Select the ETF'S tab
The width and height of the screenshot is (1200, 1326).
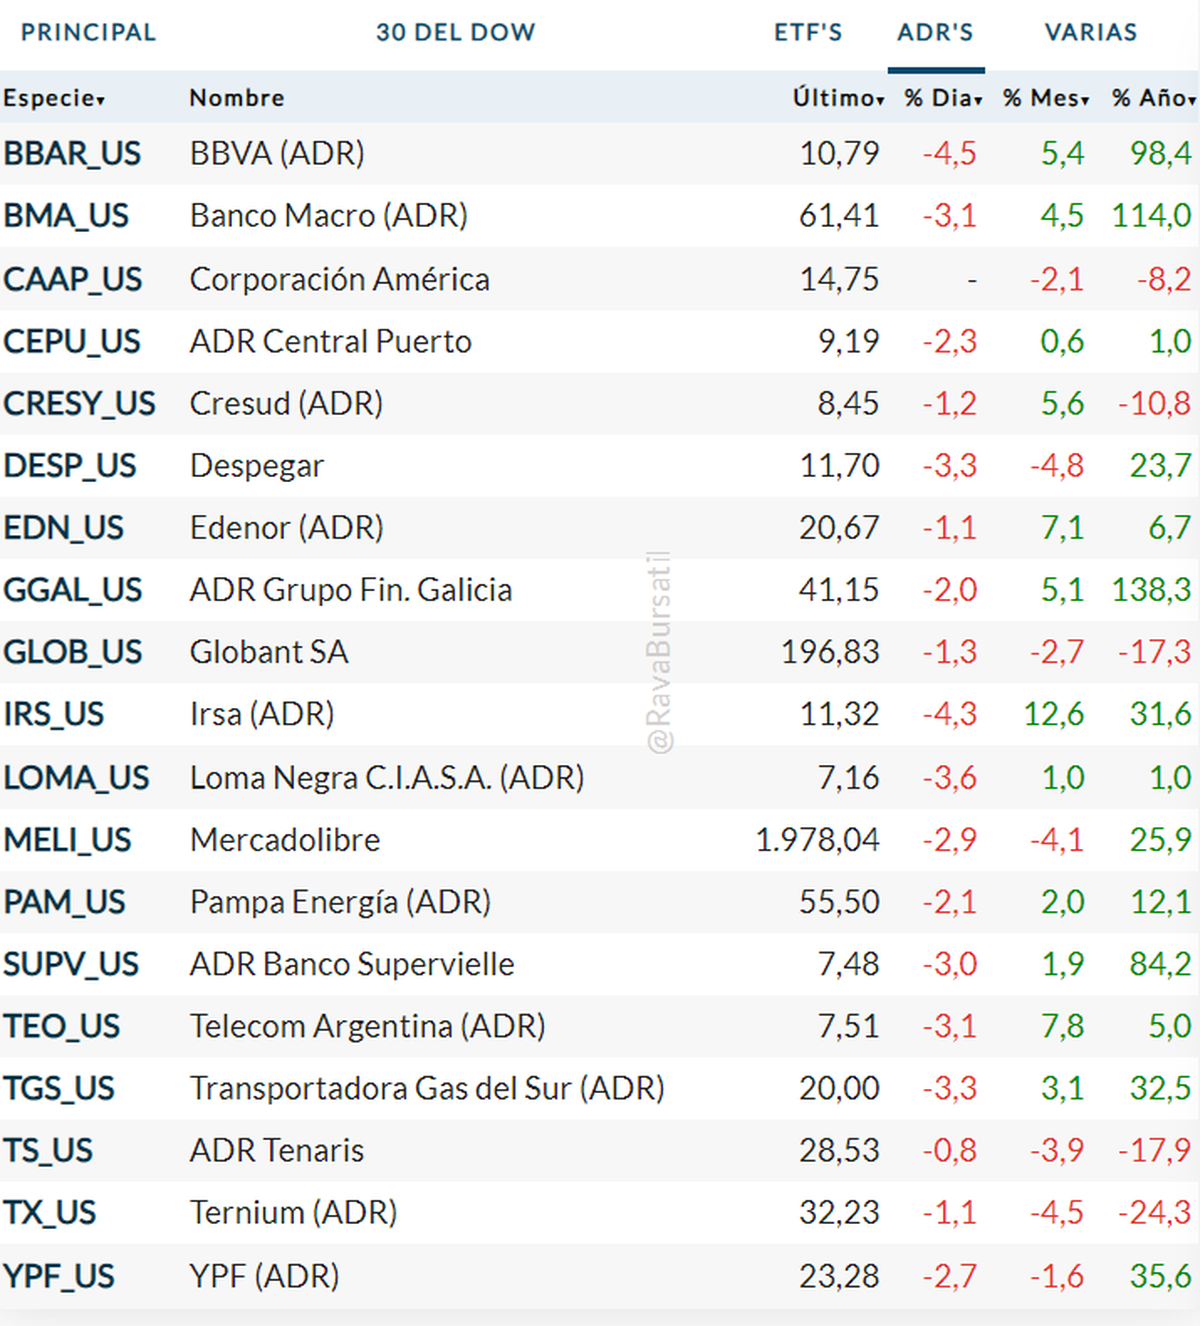pyautogui.click(x=807, y=32)
